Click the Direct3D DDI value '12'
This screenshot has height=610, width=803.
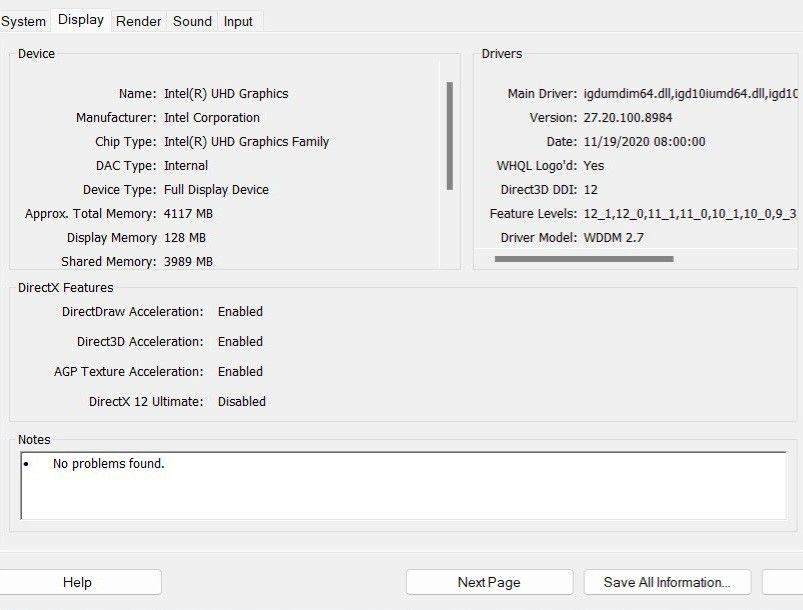click(590, 190)
